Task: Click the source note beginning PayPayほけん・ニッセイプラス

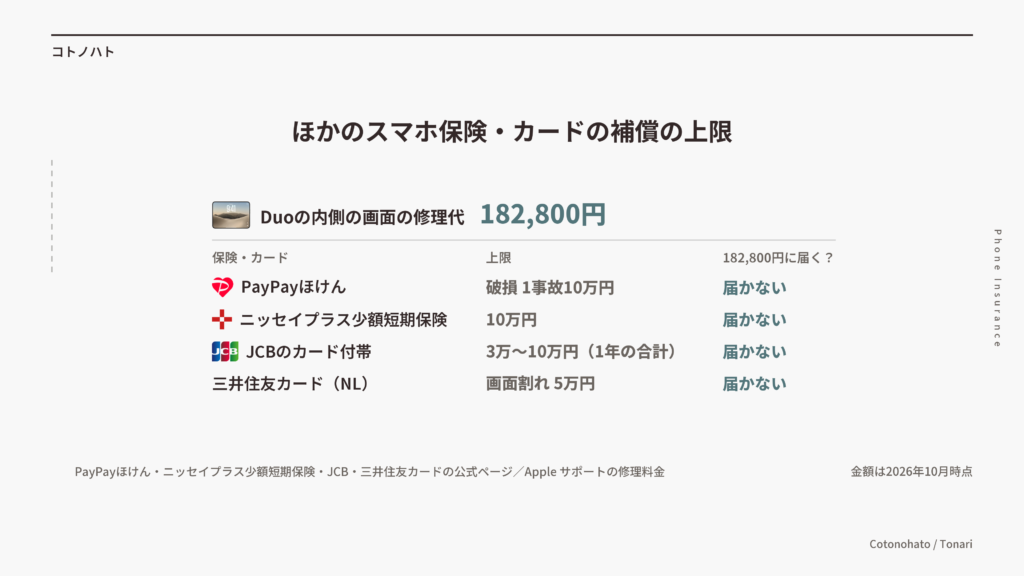Action: pos(370,472)
